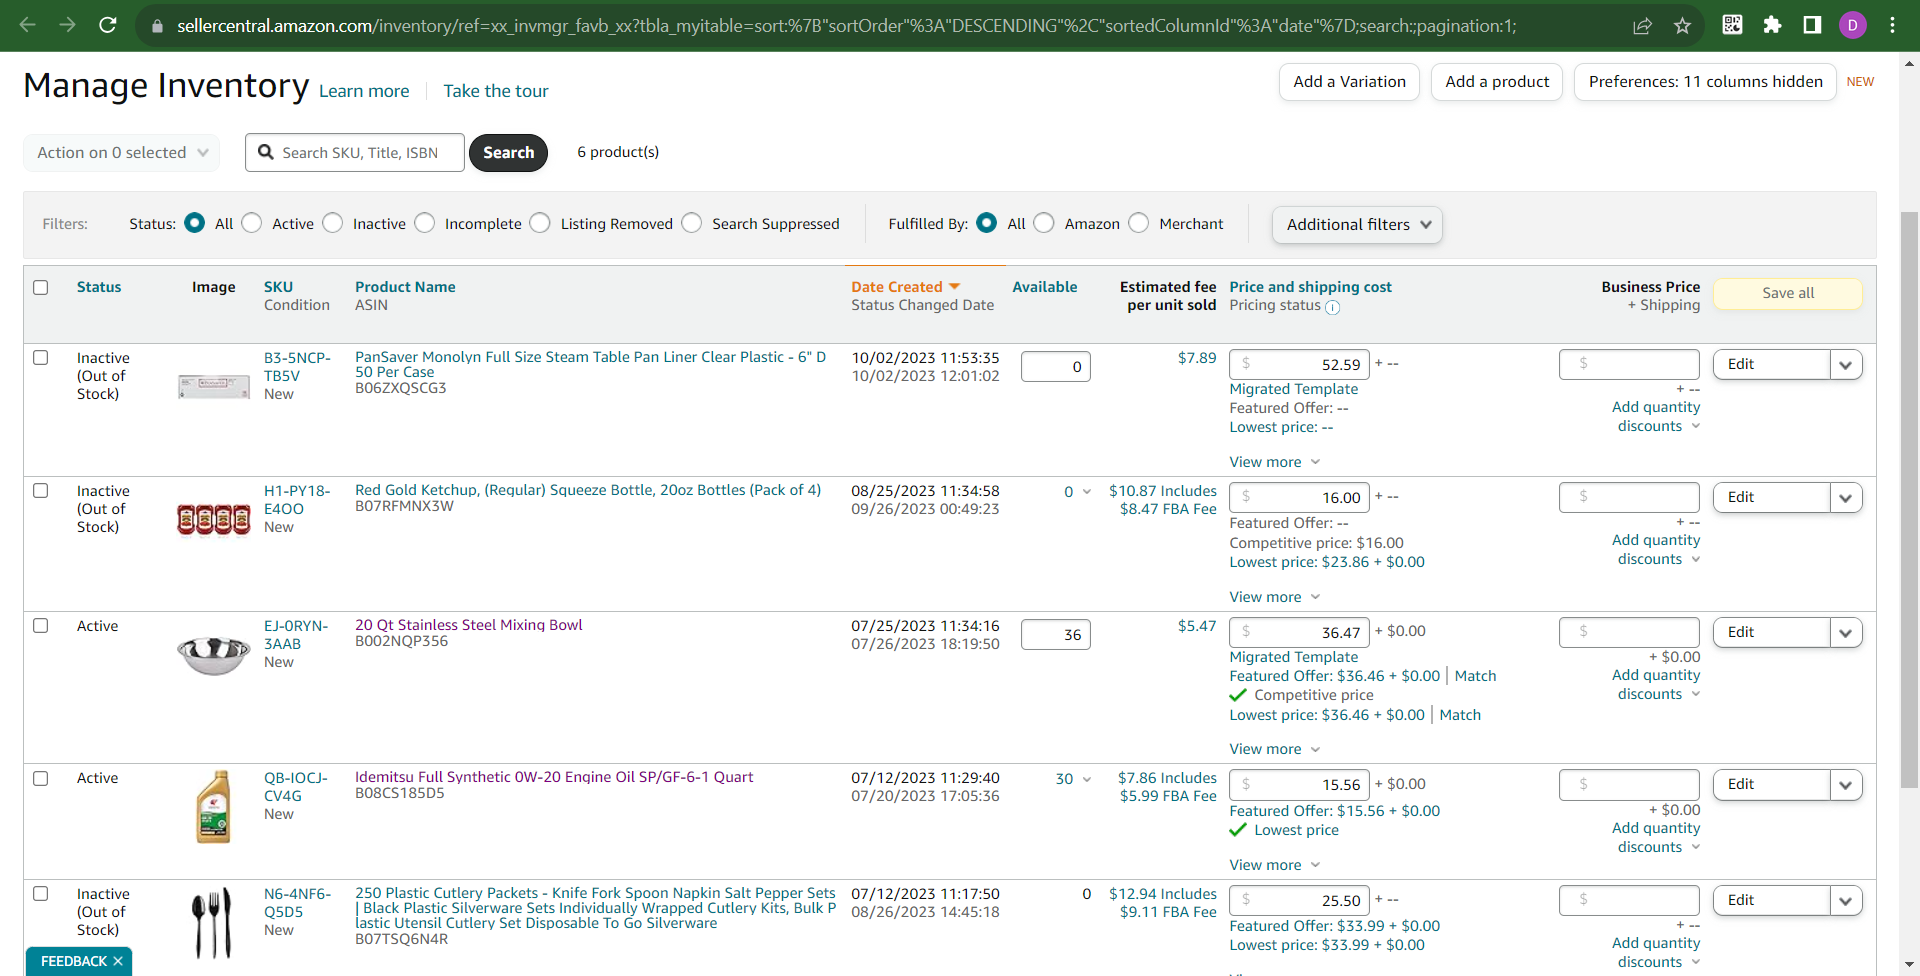Click the Date Created sort arrow
The width and height of the screenshot is (1920, 976).
[x=954, y=287]
